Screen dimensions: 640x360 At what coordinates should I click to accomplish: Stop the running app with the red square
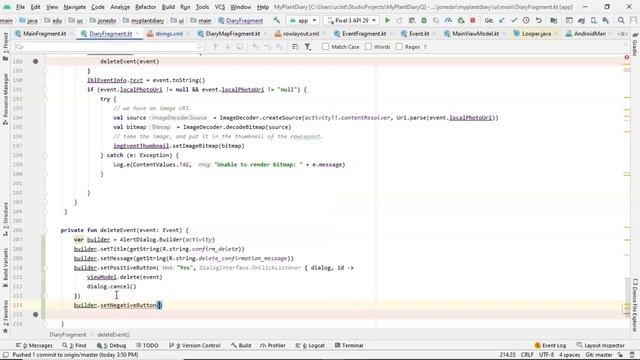(x=473, y=20)
